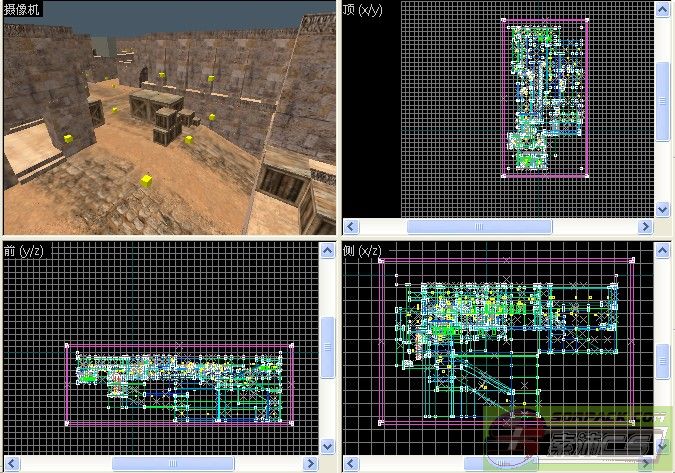
Task: Click horizontal scrollbar thumb in front (y/z) view
Action: click(x=173, y=464)
